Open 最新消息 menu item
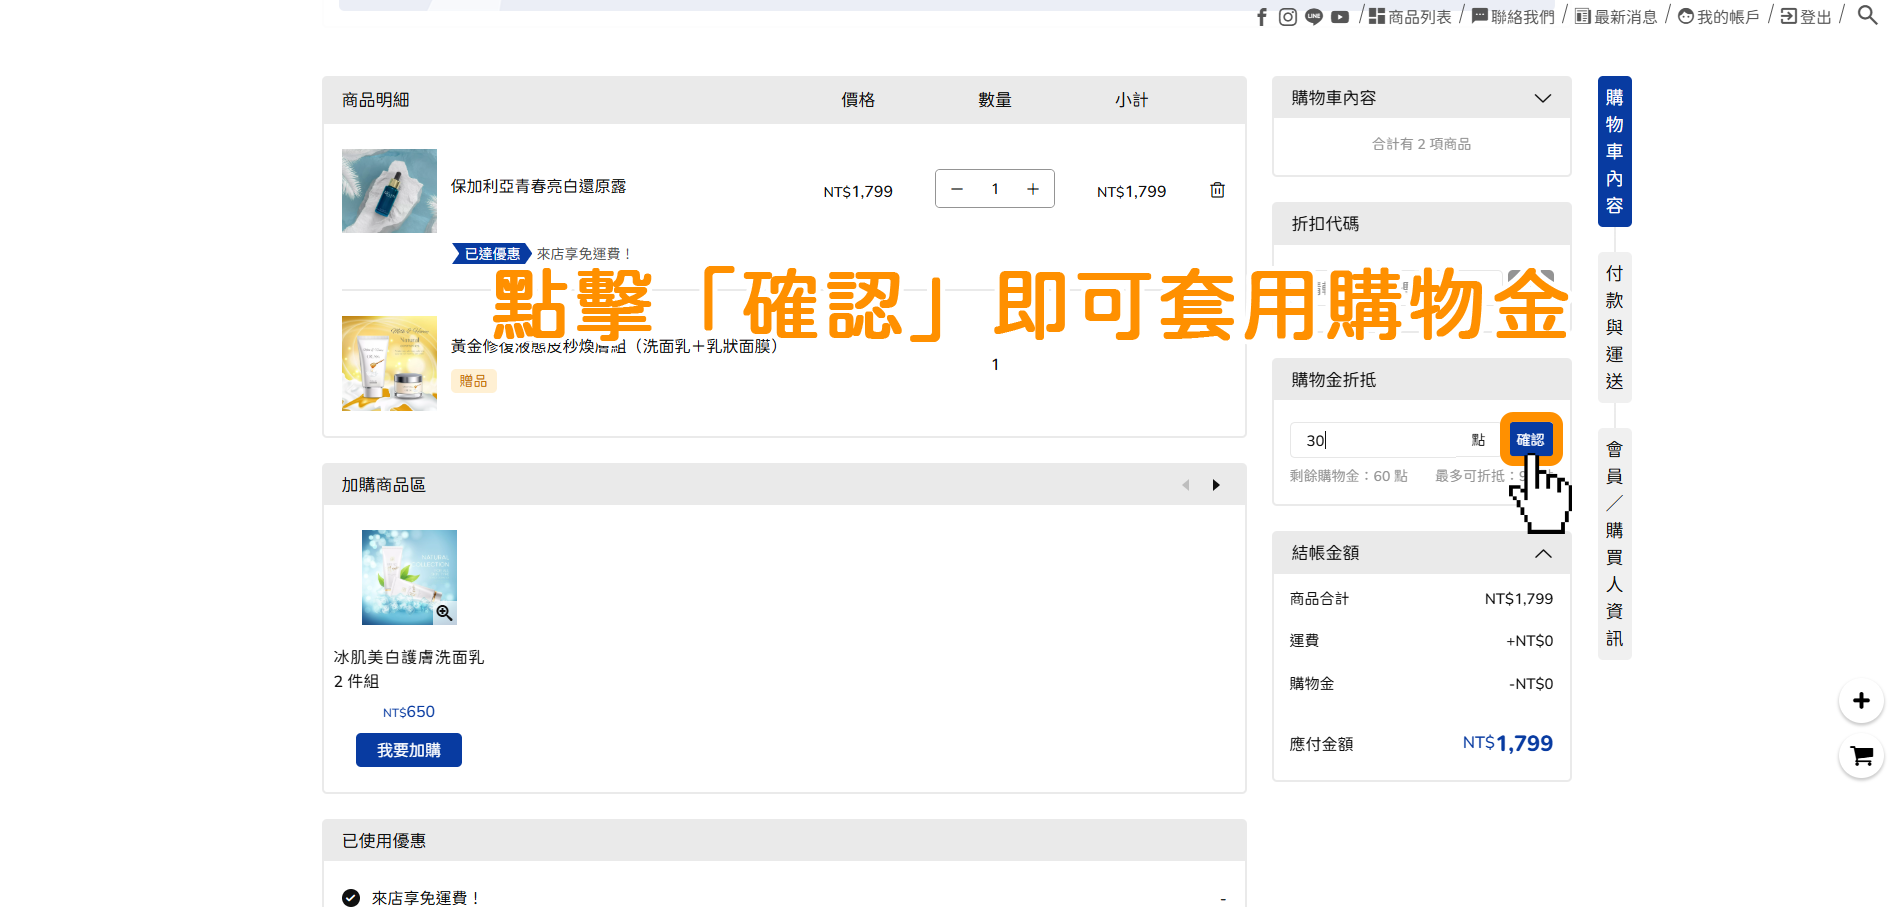The height and width of the screenshot is (907, 1898). pyautogui.click(x=1616, y=17)
